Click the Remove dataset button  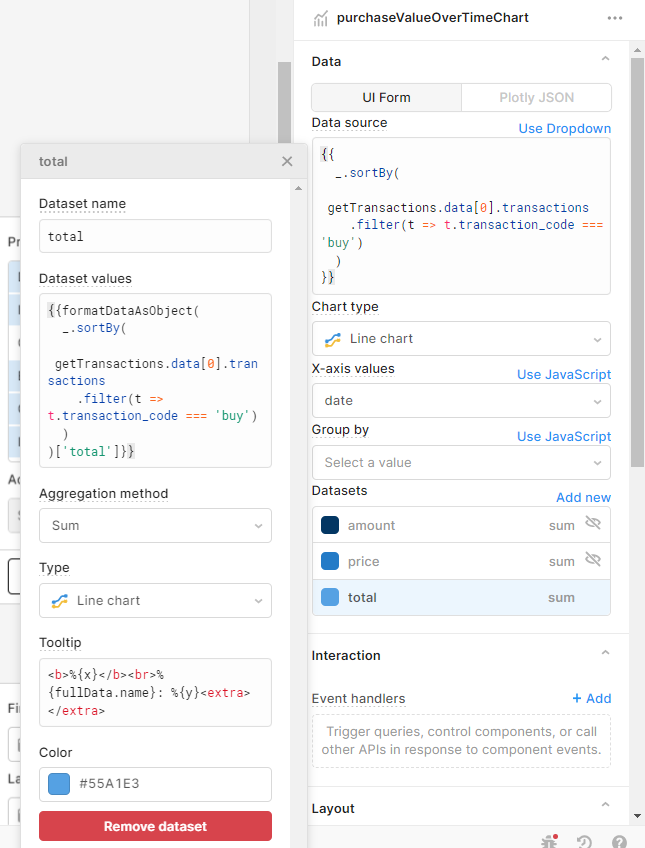155,826
